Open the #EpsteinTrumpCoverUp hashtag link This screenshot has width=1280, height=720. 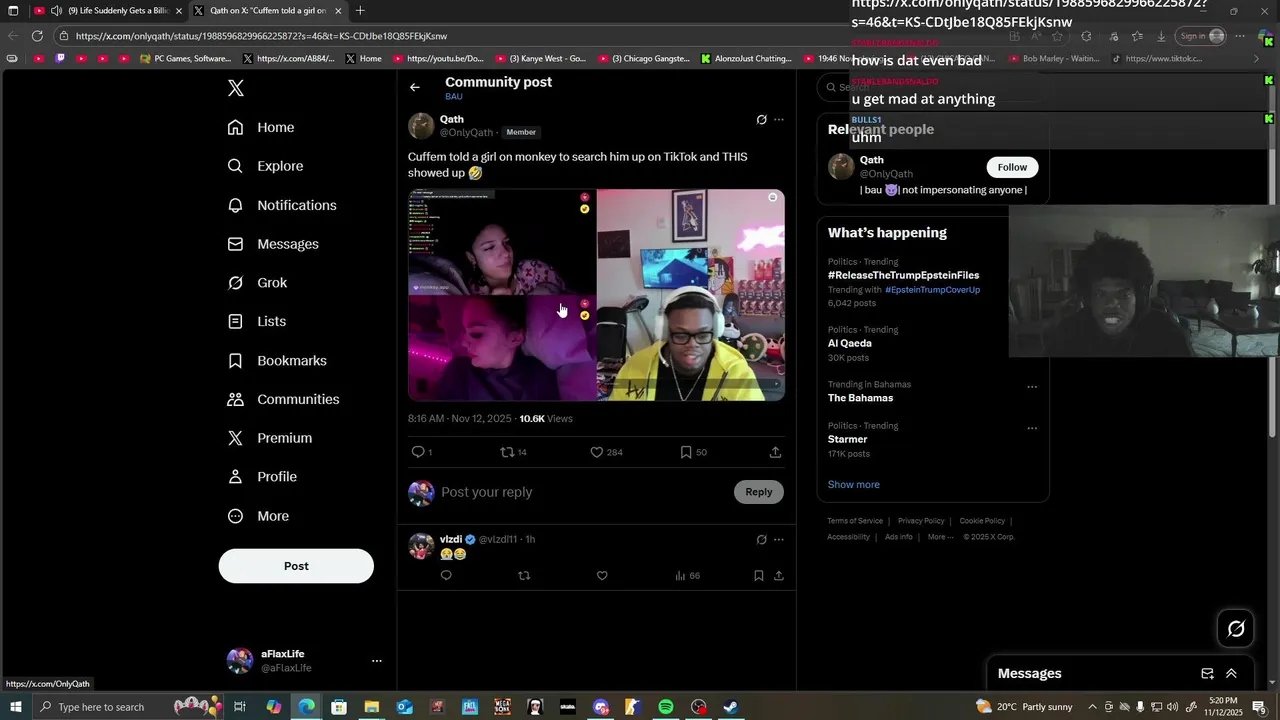click(x=932, y=290)
